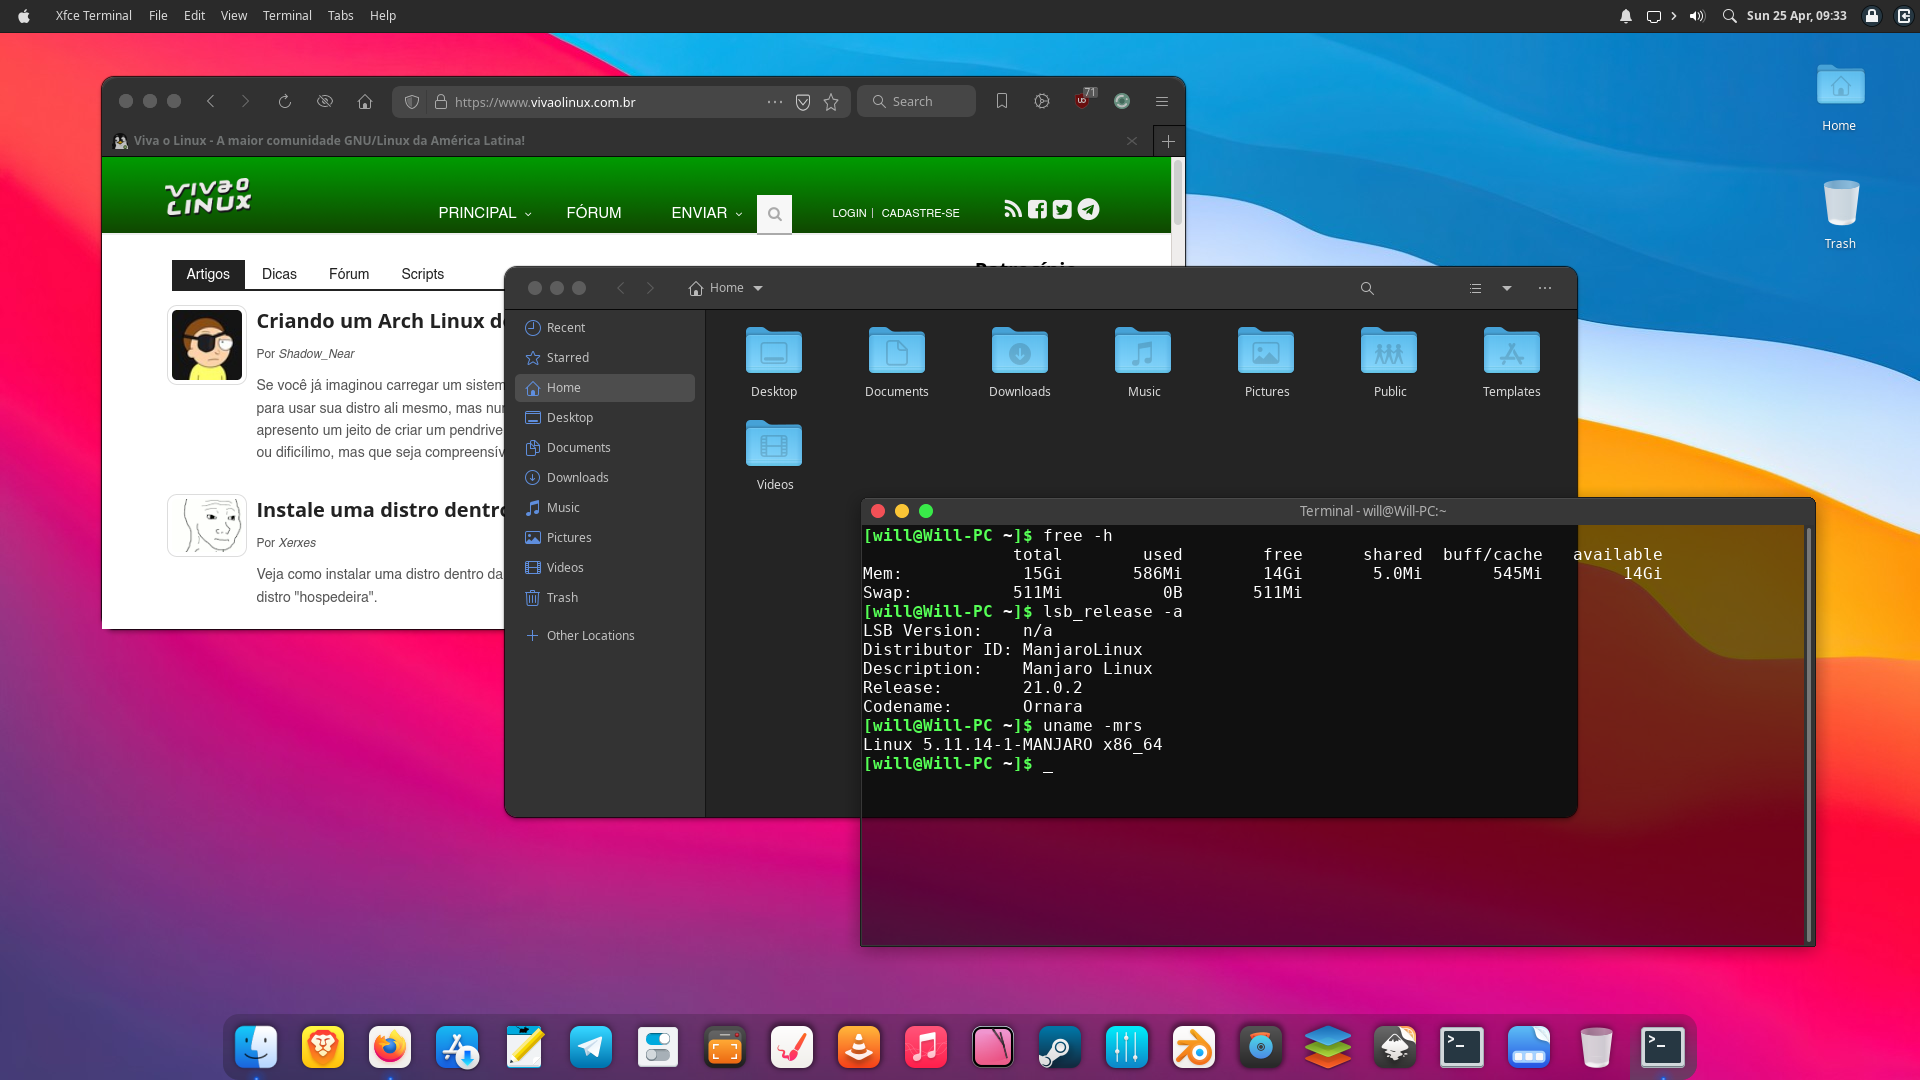Open the file manager search icon
The image size is (1920, 1080).
pyautogui.click(x=1367, y=288)
